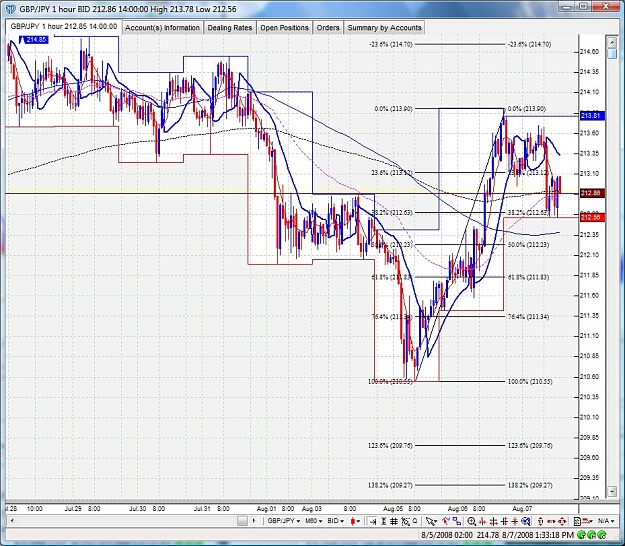Open the candlestick chart style dropdown
Image resolution: width=625 pixels, height=546 pixels.
click(355, 521)
